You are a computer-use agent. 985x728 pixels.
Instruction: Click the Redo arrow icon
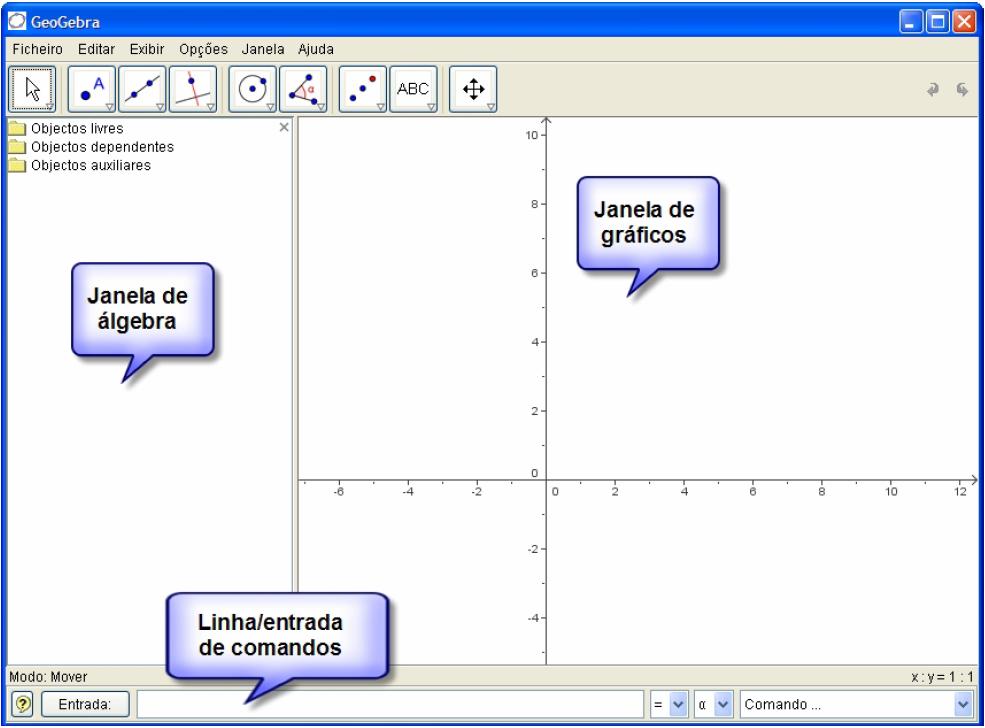[962, 90]
